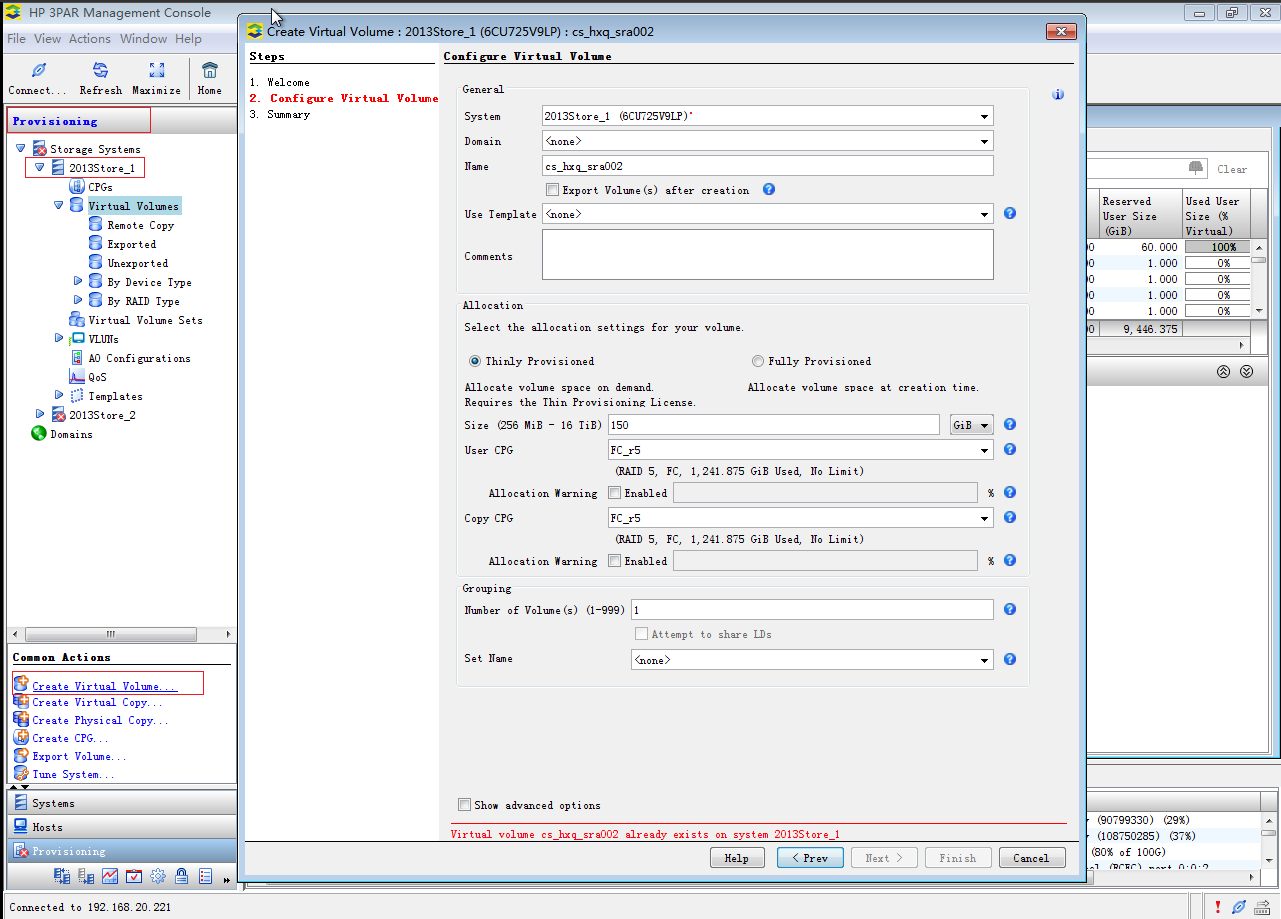This screenshot has height=919, width=1281.
Task: Click the lock icon in the bottom-left toolbar
Action: point(181,876)
